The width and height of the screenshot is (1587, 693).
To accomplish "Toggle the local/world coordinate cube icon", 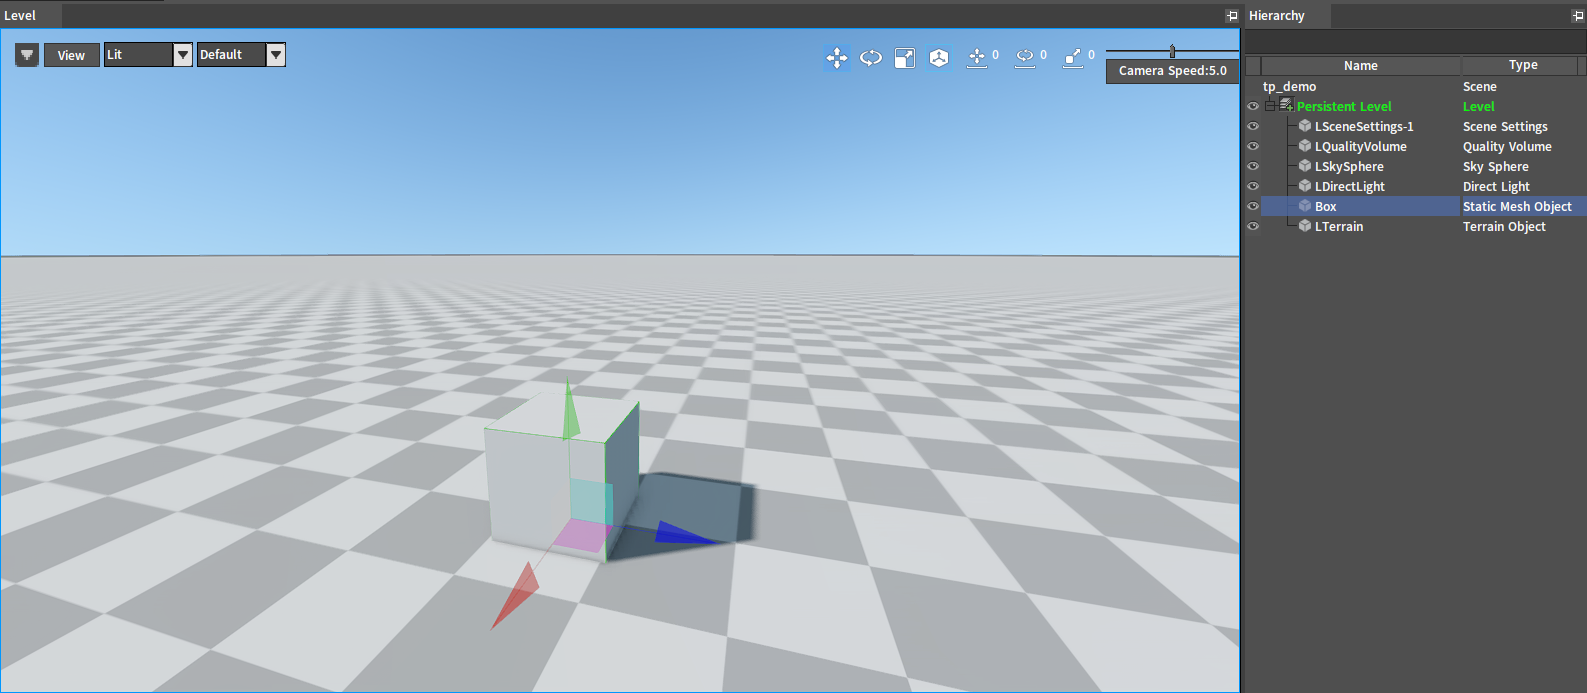I will 939,58.
